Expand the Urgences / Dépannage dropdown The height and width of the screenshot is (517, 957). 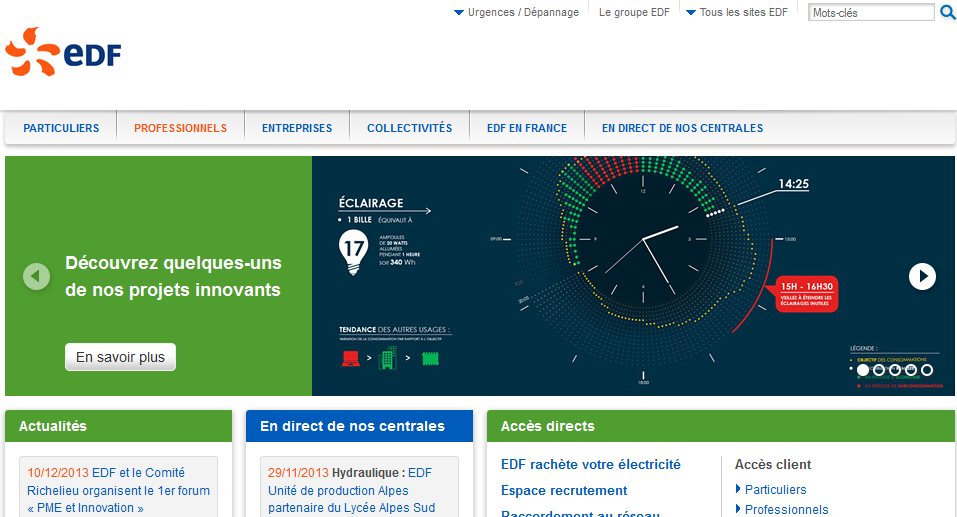coord(516,12)
